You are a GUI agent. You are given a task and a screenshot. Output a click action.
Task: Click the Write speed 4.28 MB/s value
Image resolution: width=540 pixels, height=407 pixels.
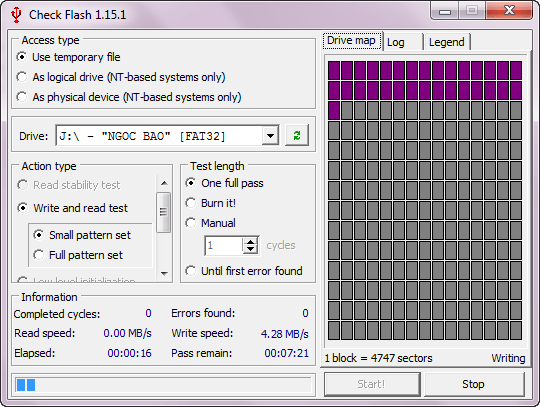pyautogui.click(x=284, y=334)
